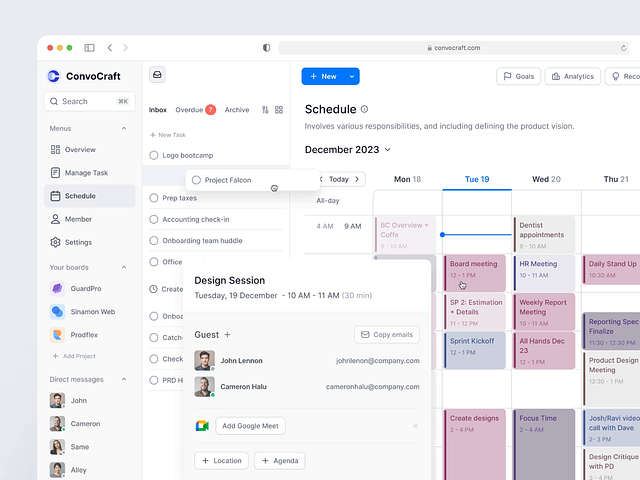Open Manage Task in the sidebar

point(89,173)
